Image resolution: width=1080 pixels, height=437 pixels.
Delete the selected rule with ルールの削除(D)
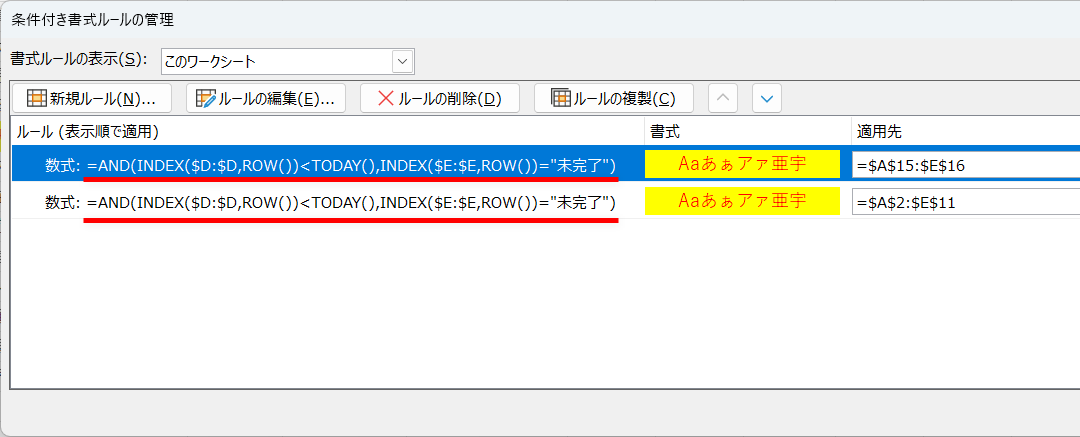[x=439, y=99]
